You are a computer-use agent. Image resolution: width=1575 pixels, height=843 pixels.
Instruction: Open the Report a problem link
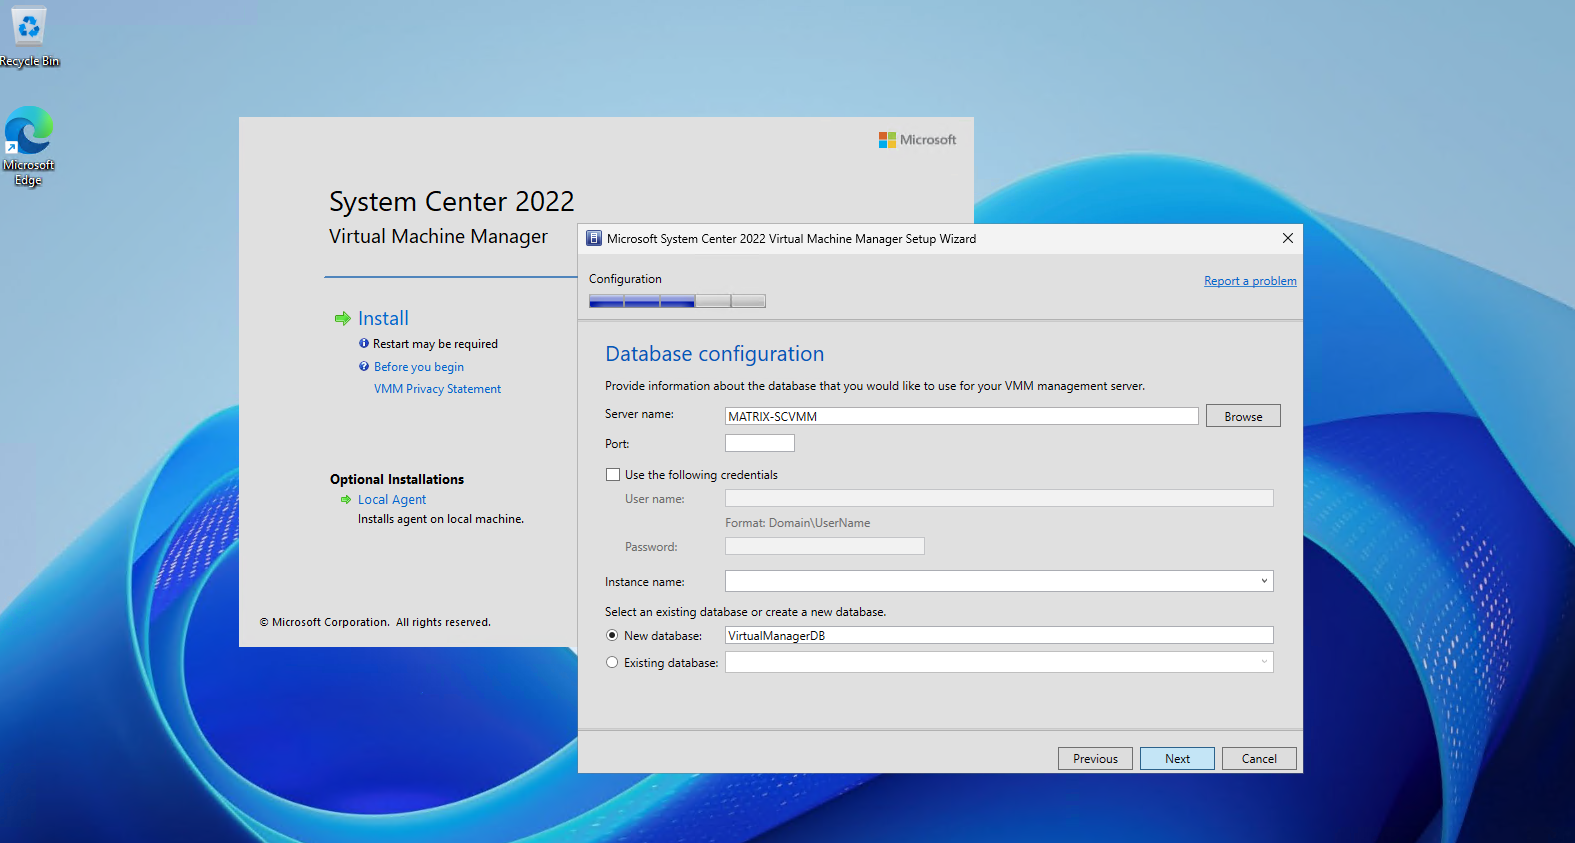(x=1250, y=281)
